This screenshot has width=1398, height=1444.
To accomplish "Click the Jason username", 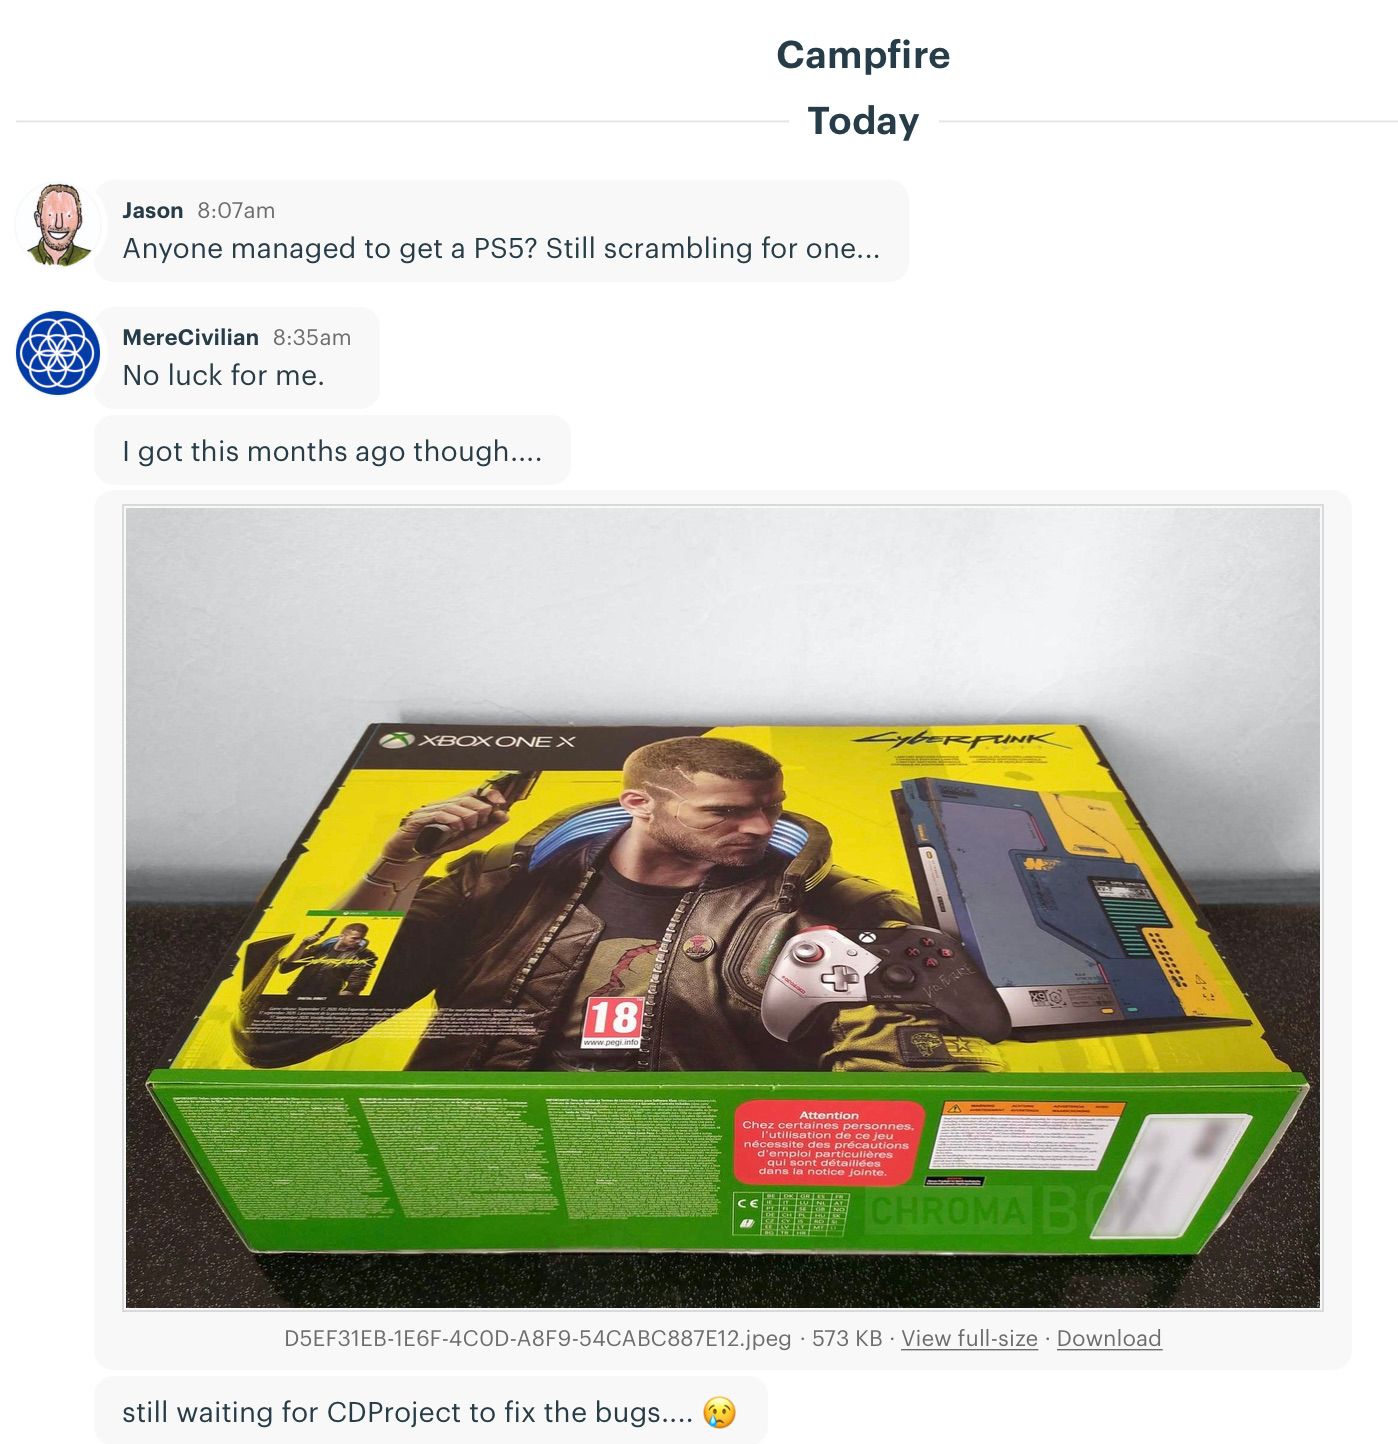I will pyautogui.click(x=153, y=210).
